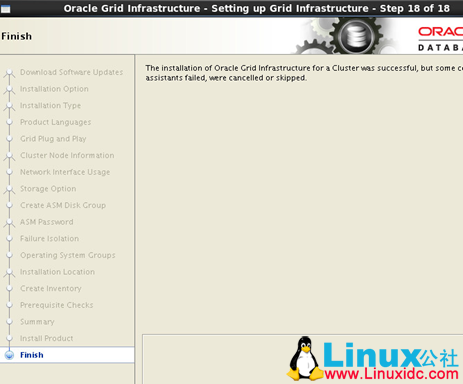Select the Grid Plug and Play step

tap(53, 139)
